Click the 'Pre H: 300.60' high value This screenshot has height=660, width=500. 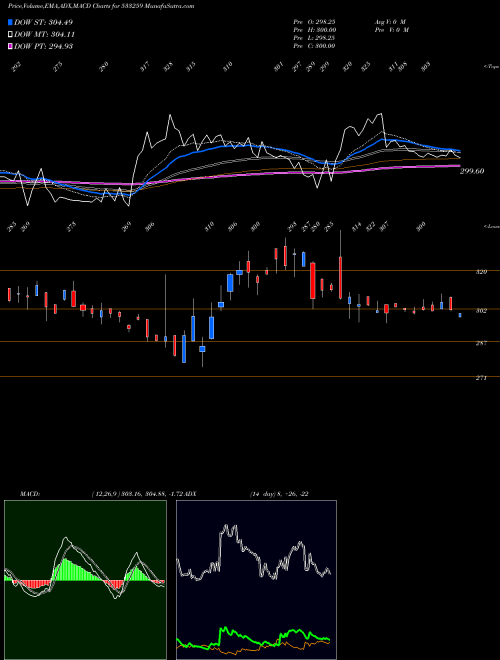click(314, 29)
